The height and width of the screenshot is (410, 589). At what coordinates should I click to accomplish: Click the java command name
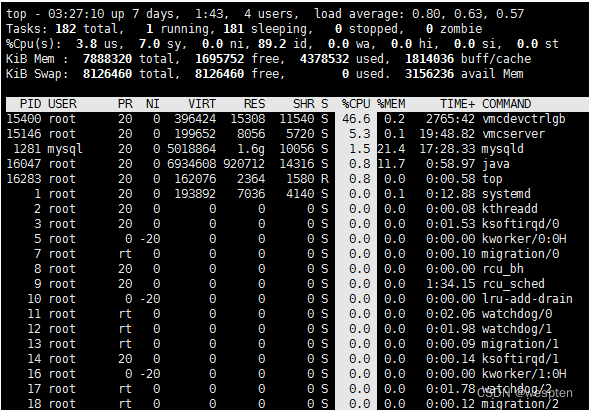tap(496, 164)
